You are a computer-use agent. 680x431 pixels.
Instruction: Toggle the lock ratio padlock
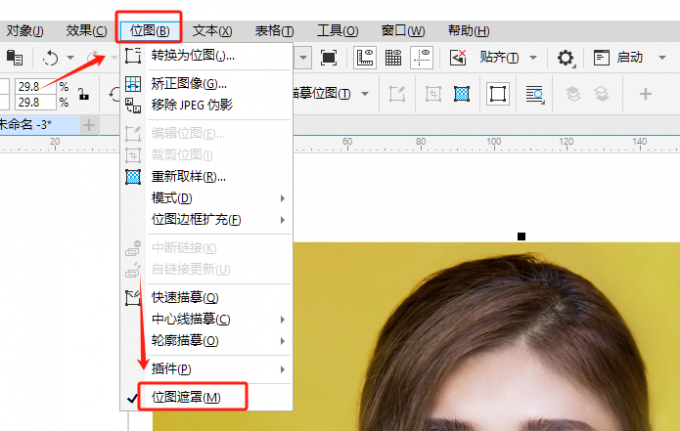(83, 94)
